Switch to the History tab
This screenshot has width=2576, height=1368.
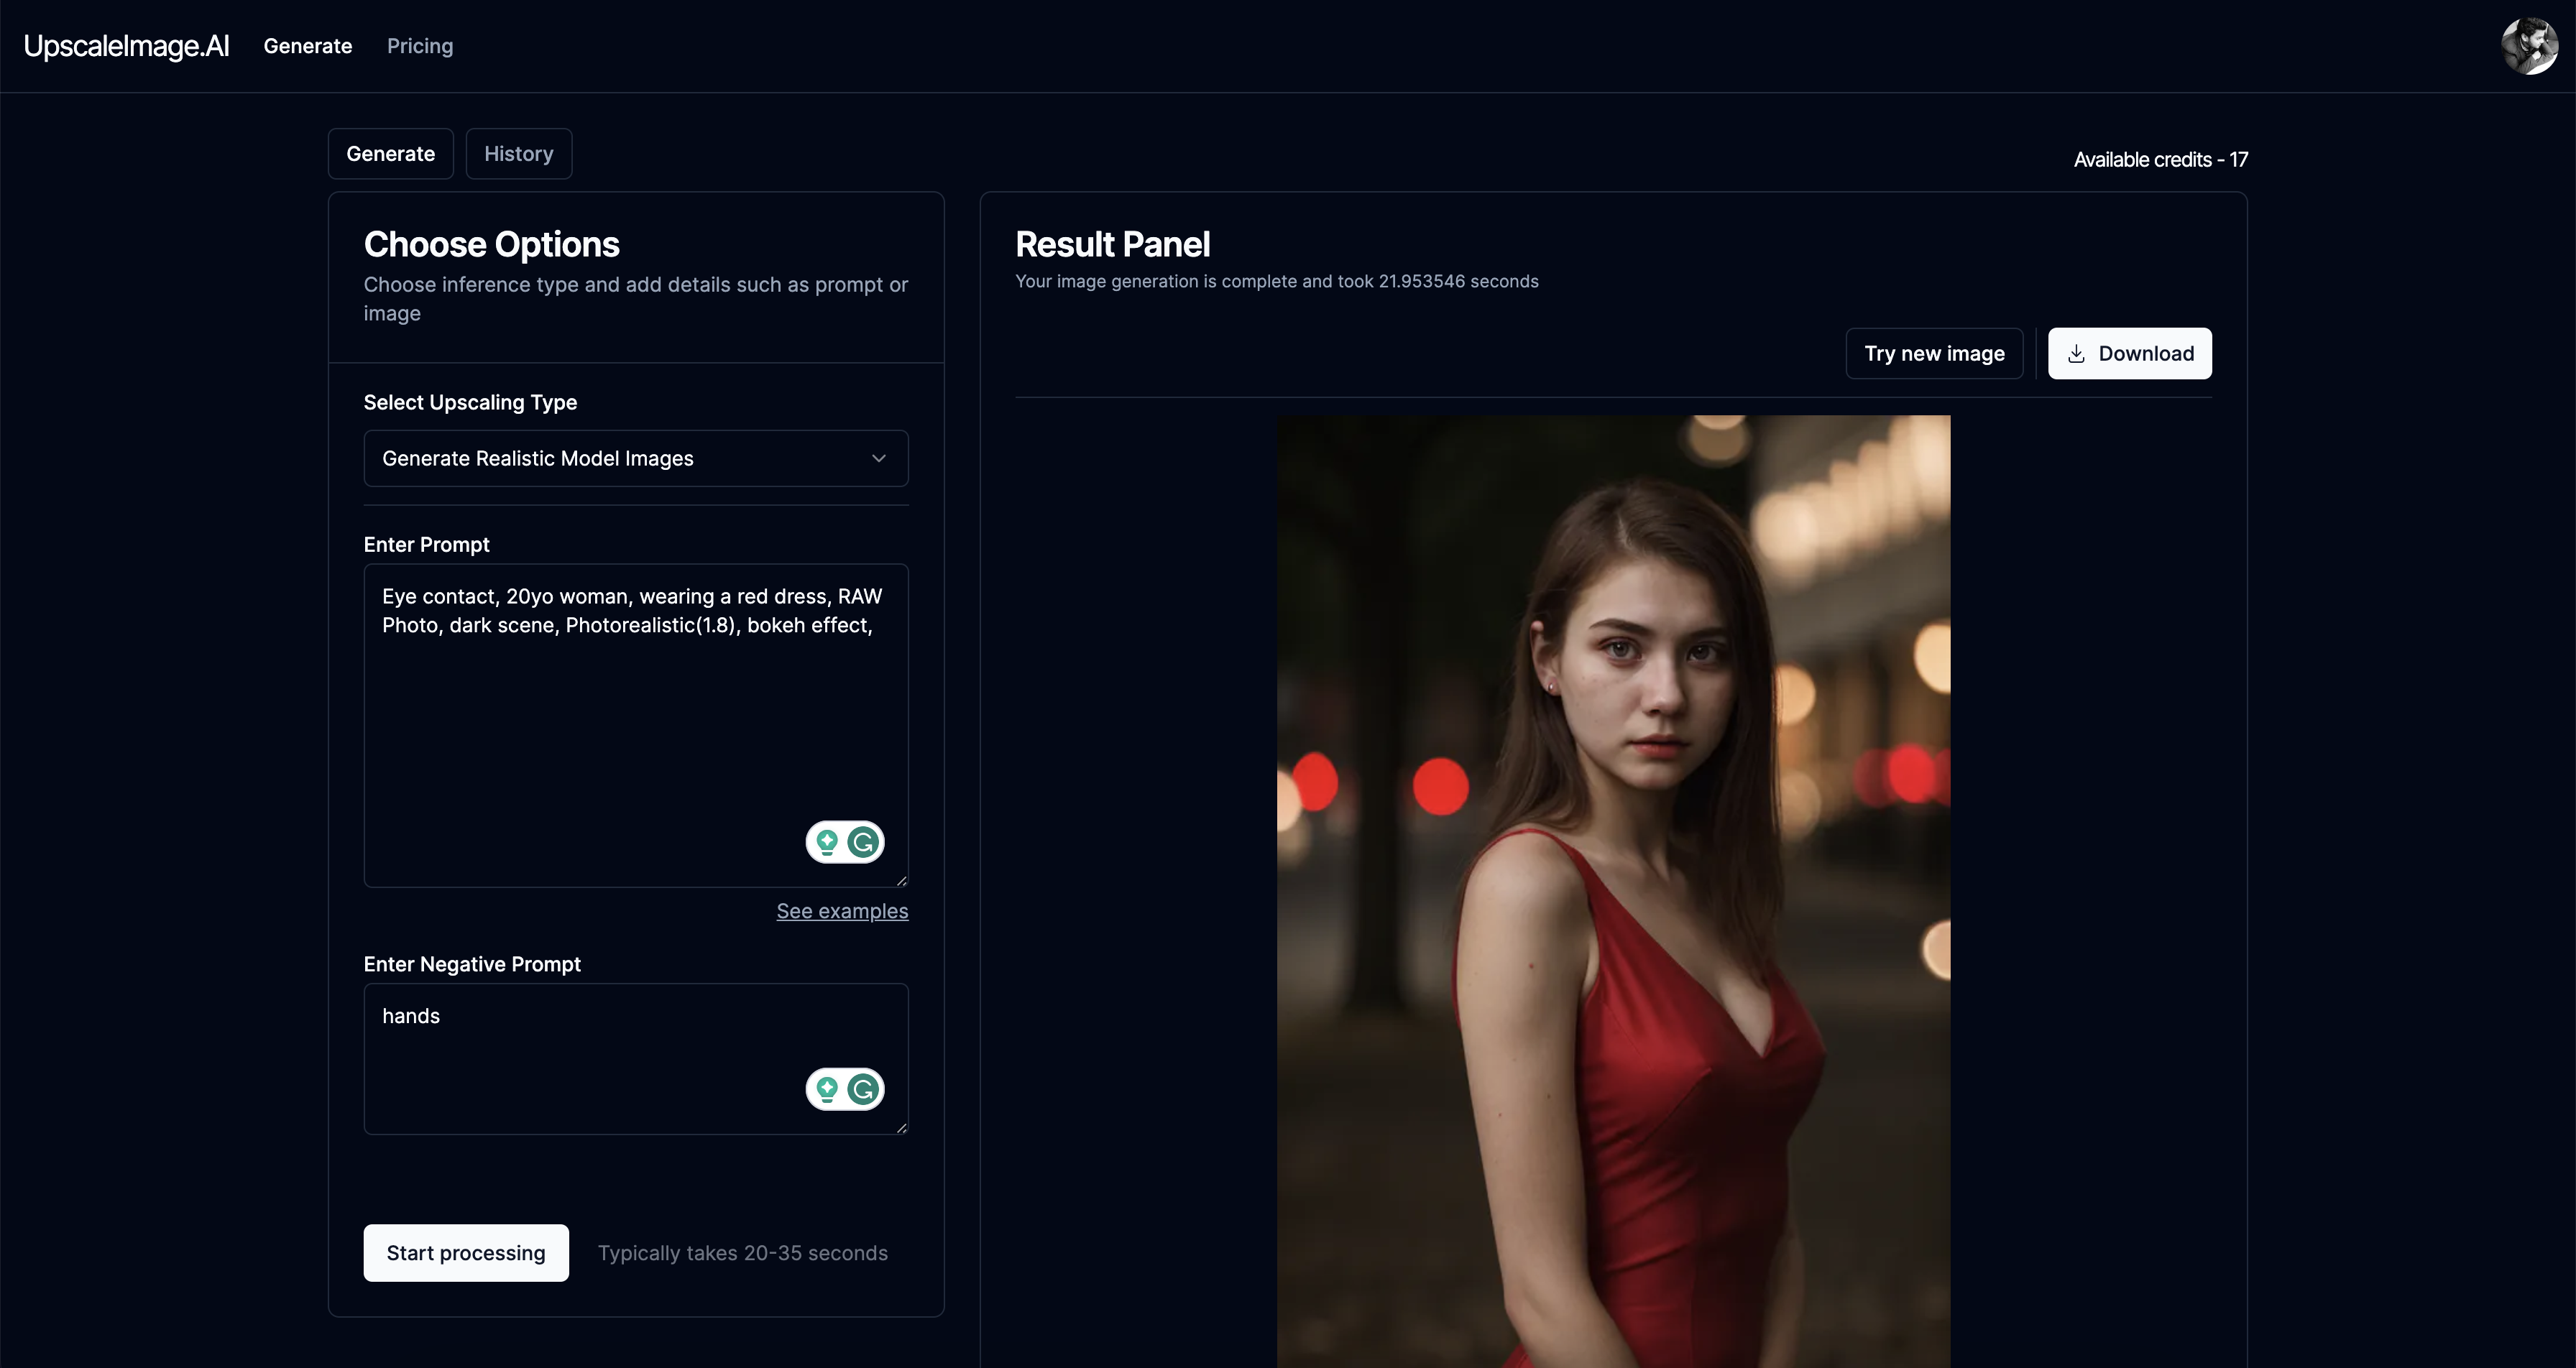pyautogui.click(x=518, y=154)
